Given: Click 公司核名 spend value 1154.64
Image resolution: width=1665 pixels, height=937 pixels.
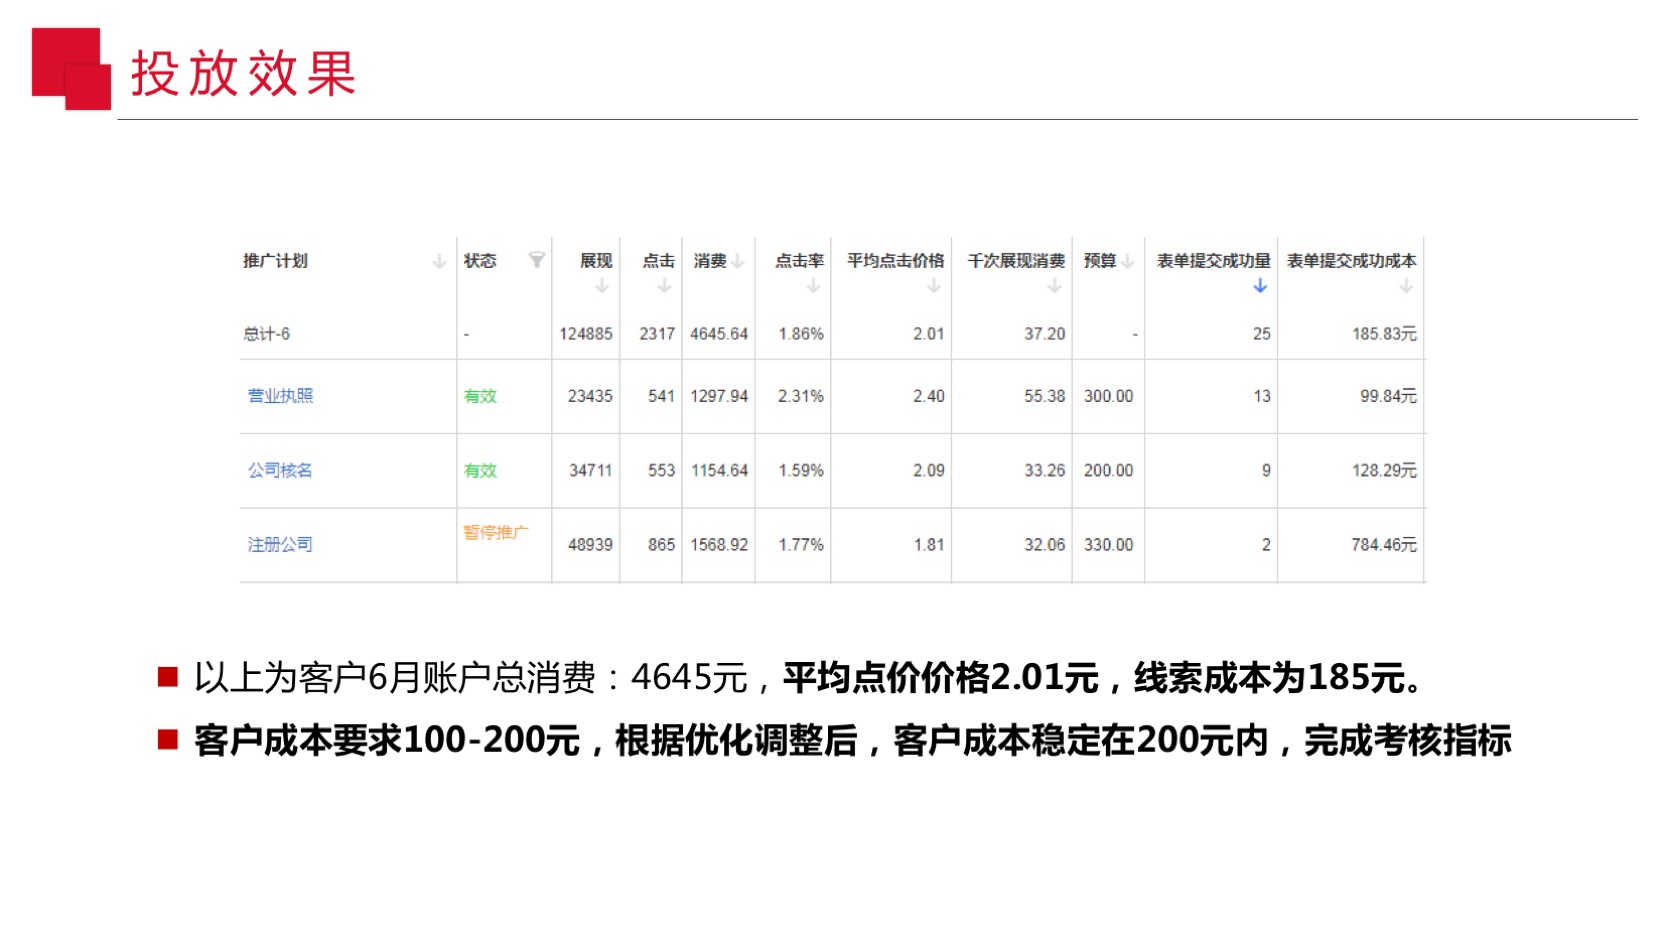Looking at the screenshot, I should coord(719,470).
